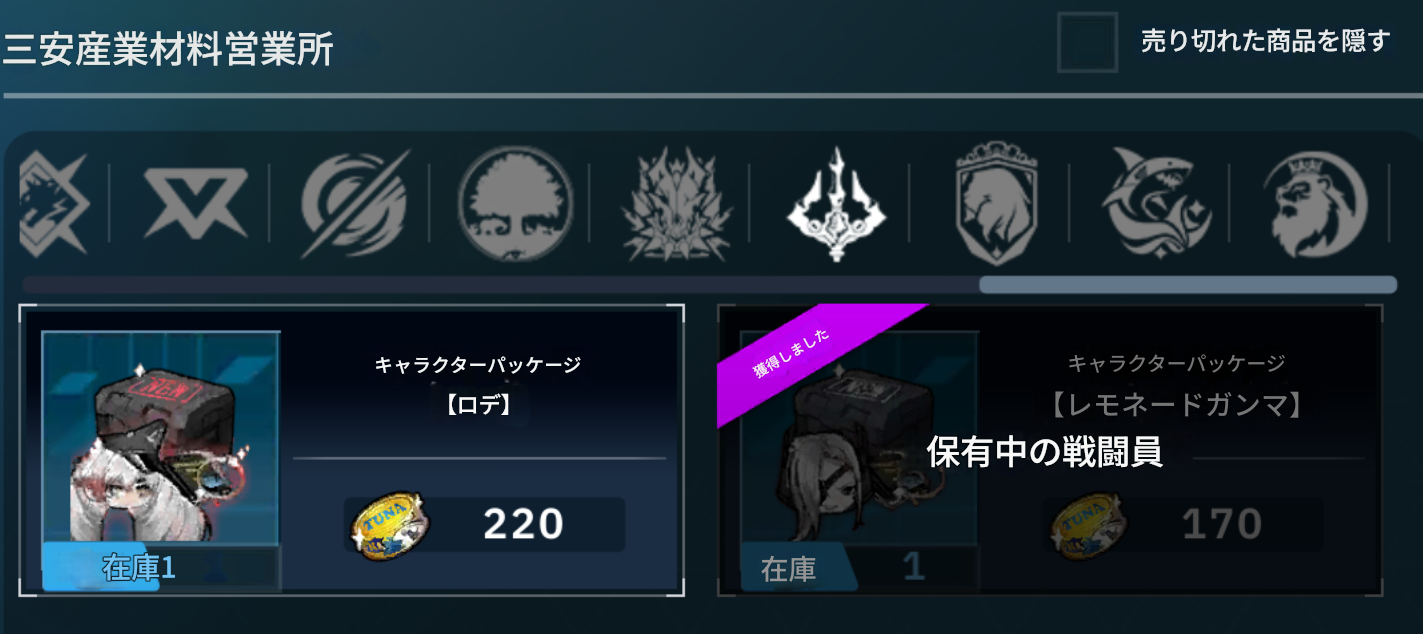Select the shark faction emblem
This screenshot has width=1423, height=634.
coord(1155,204)
